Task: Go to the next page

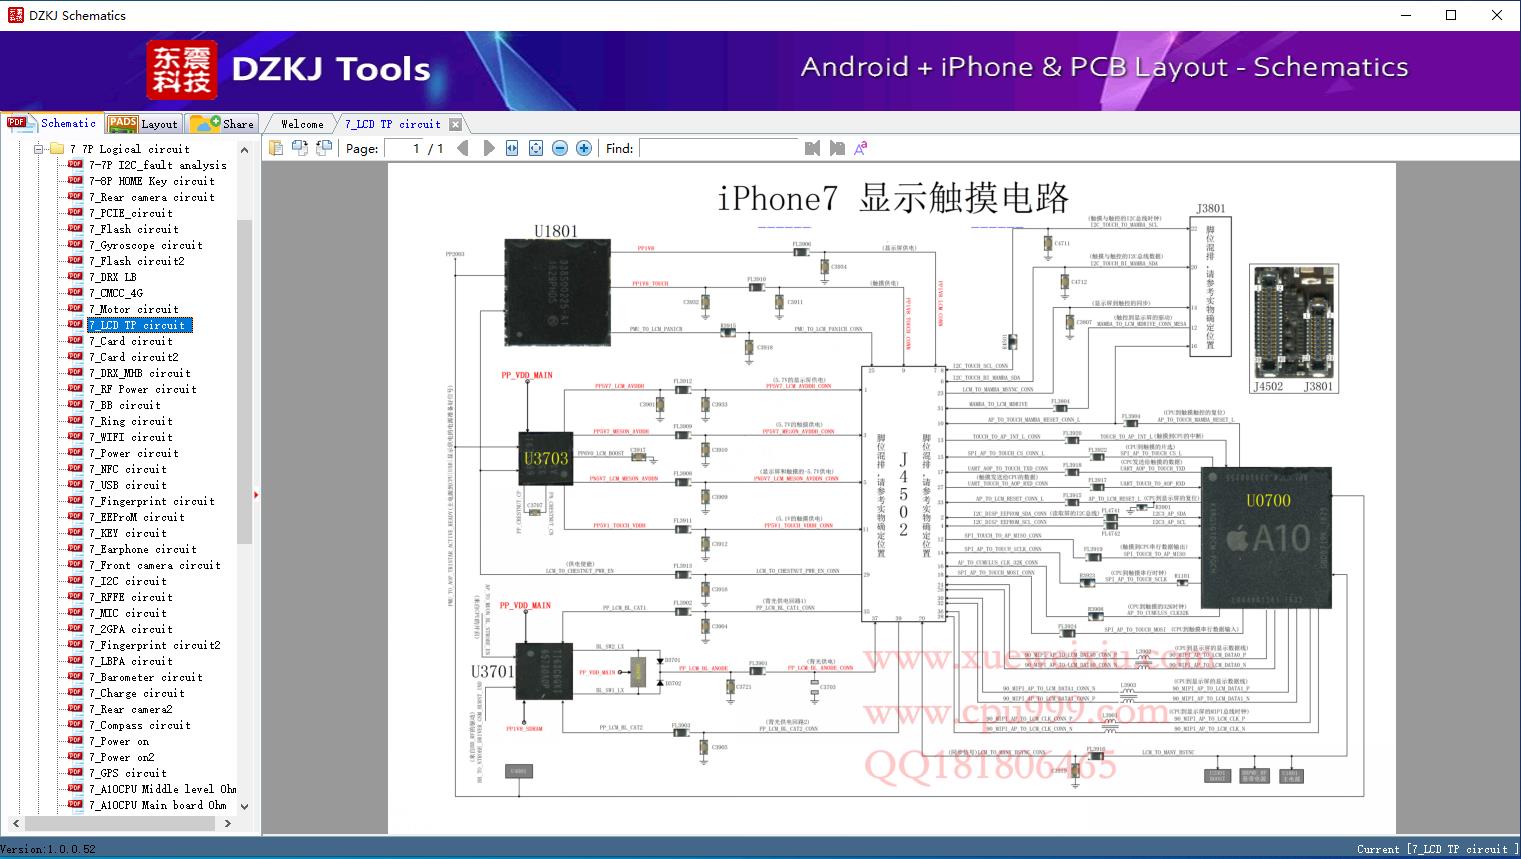Action: 488,148
